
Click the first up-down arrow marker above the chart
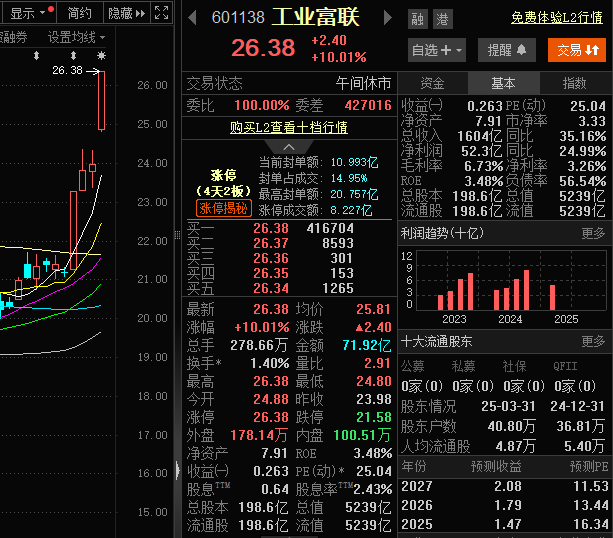36,56
